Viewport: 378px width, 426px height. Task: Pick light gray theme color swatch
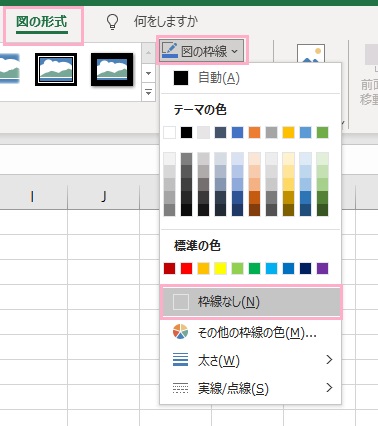tap(203, 132)
